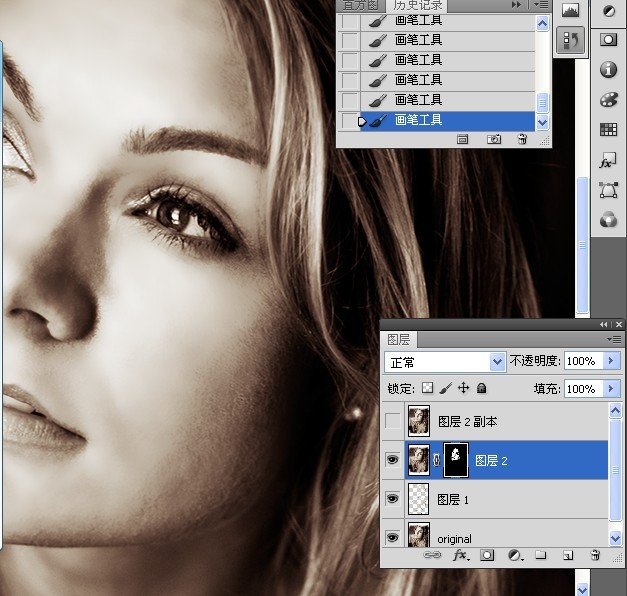Screen dimensions: 627x596
Task: Click History panel scroll up arrow
Action: [x=542, y=24]
